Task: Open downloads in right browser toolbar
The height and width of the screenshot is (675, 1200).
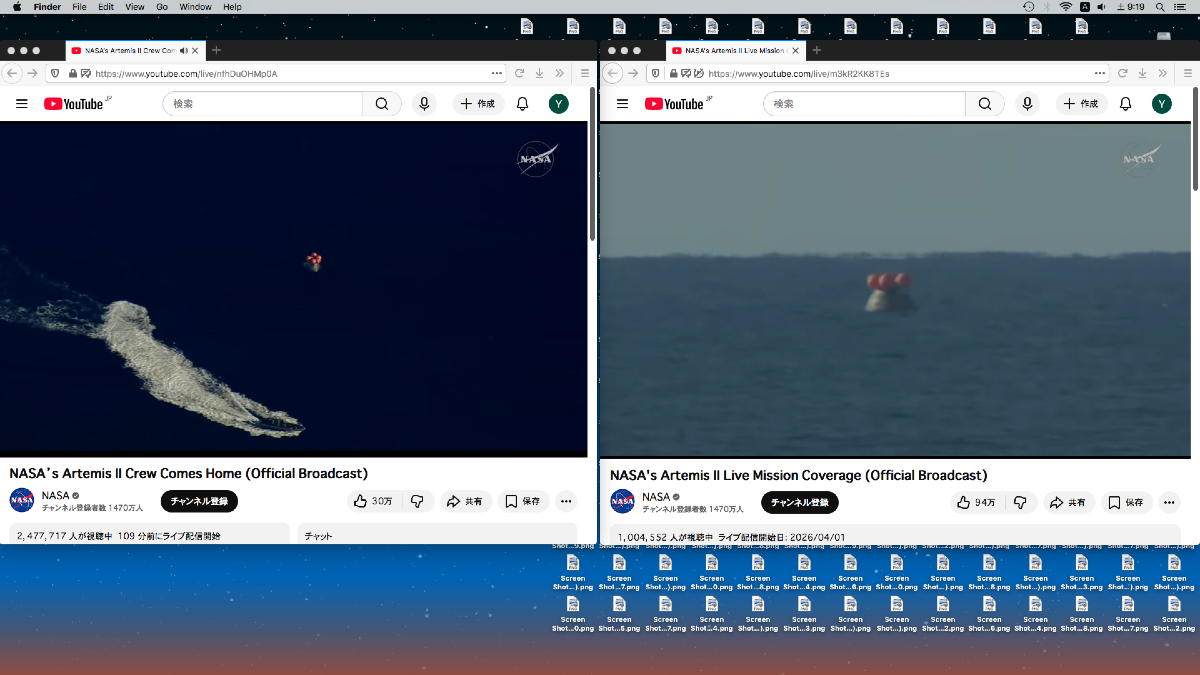Action: [x=1142, y=73]
